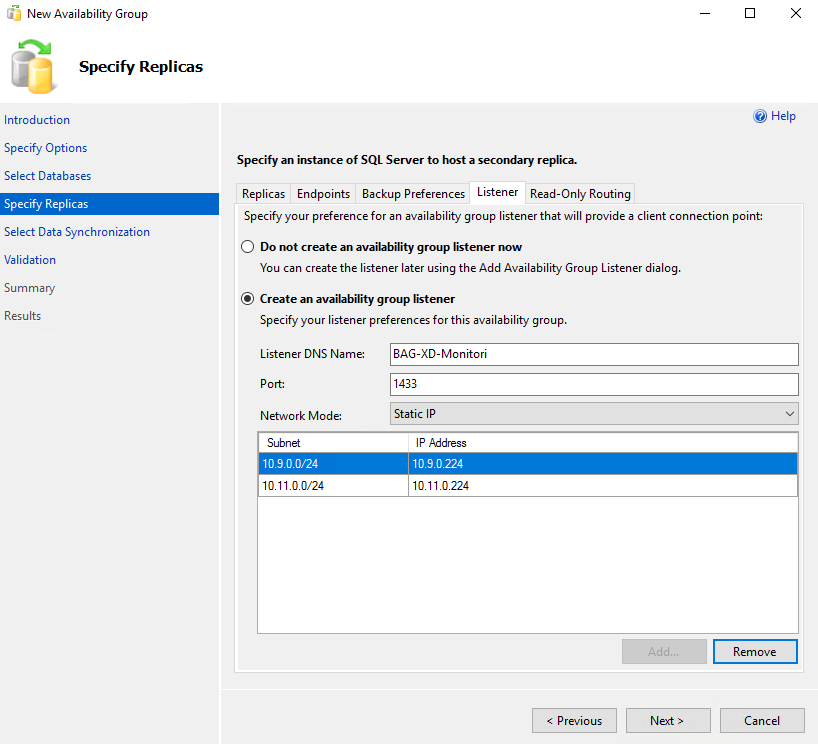Click the Port input field
This screenshot has height=744, width=818.
point(594,384)
